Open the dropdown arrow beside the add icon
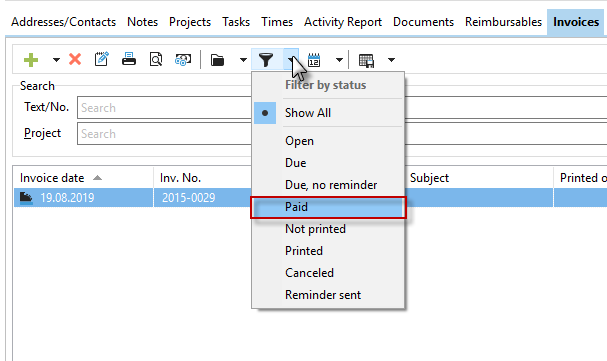Viewport: 607px width, 361px height. tap(56, 60)
